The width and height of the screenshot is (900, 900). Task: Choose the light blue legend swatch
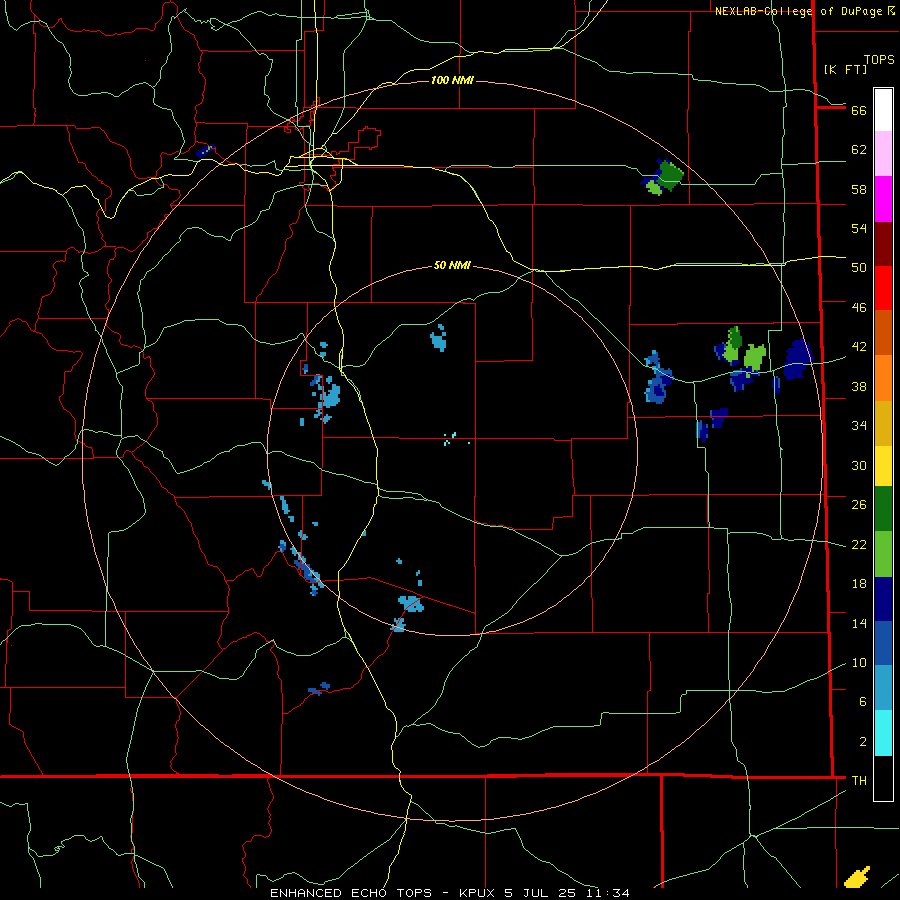click(883, 688)
